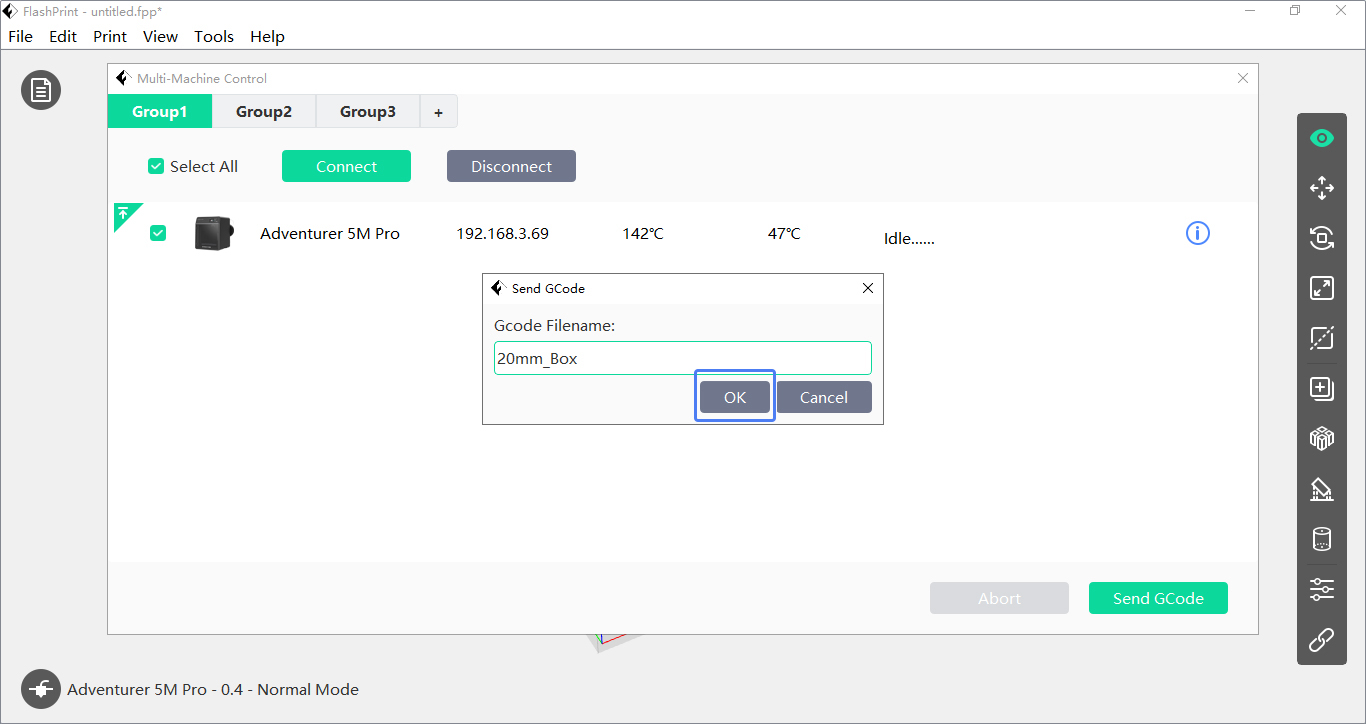Click the printer connection plug icon
Screen dimensions: 1366x724
tap(41, 689)
